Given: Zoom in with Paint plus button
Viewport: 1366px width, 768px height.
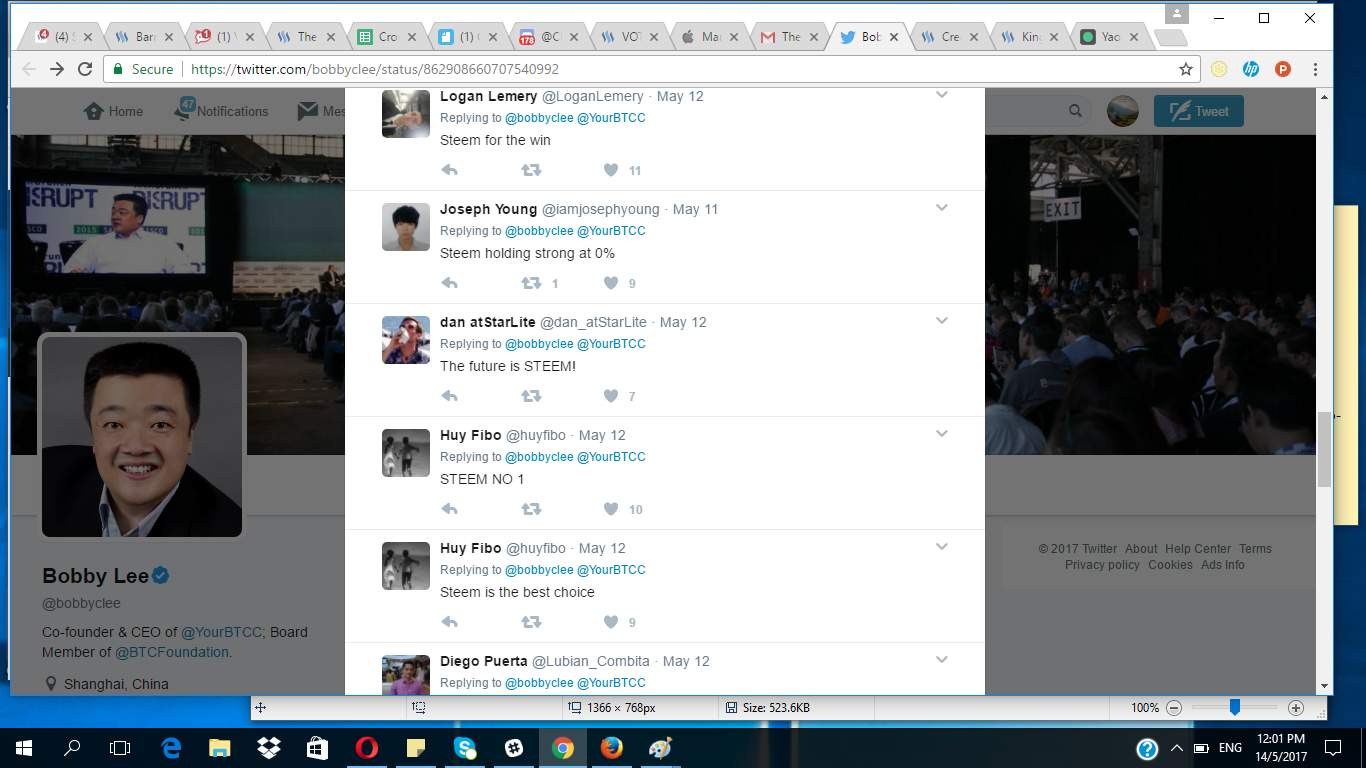Looking at the screenshot, I should (1296, 708).
